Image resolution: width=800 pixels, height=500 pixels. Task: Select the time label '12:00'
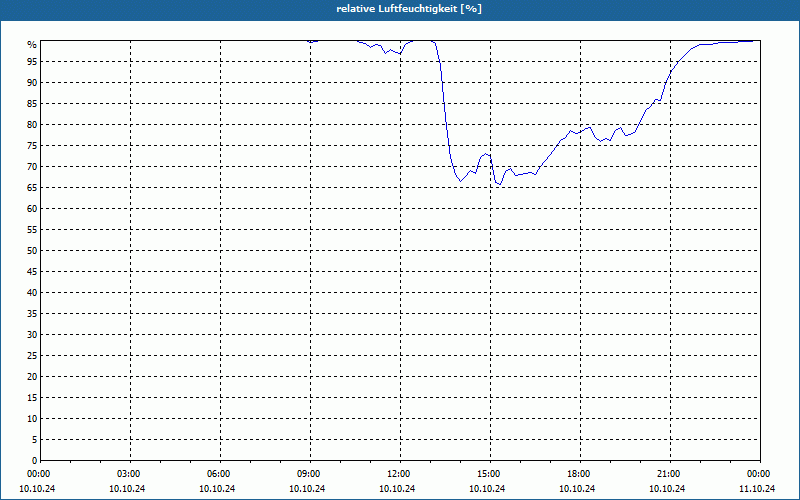click(x=400, y=474)
